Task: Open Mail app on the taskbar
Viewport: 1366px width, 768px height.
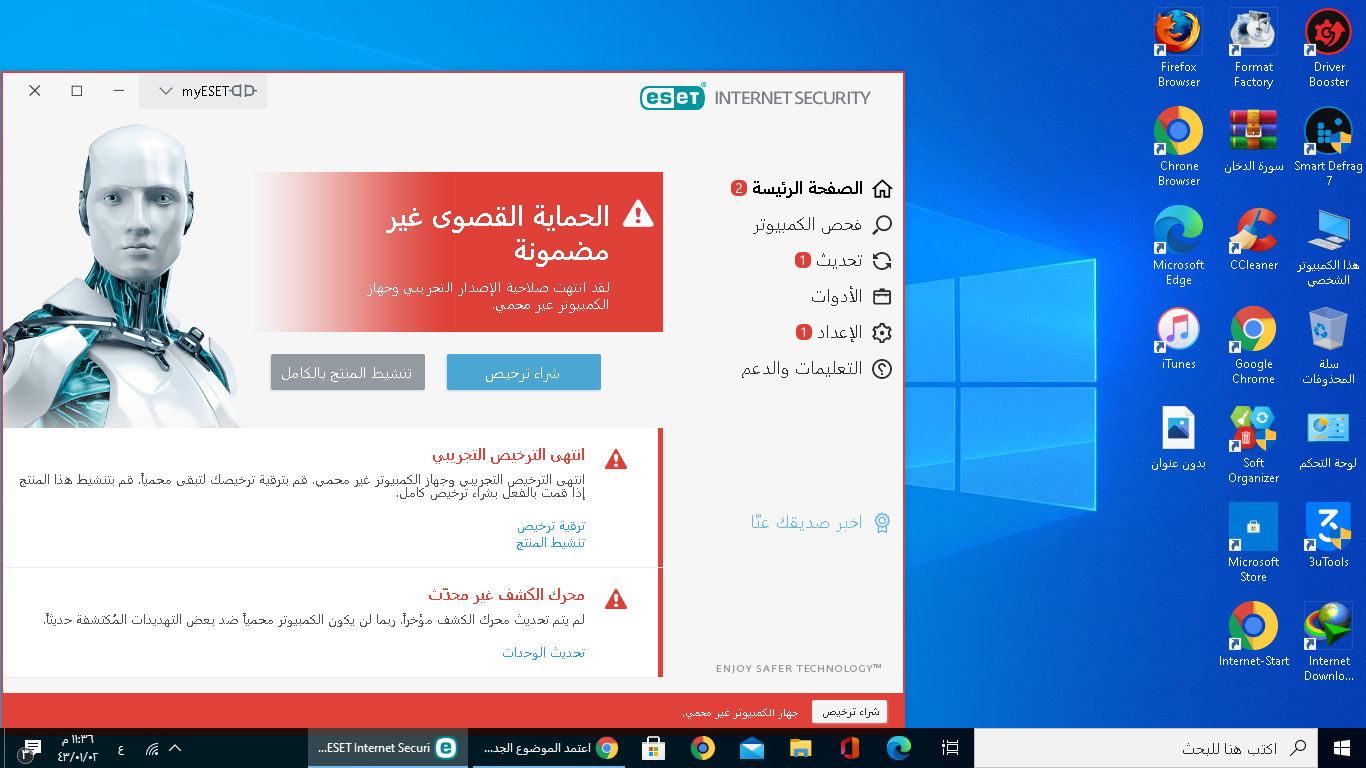Action: 752,748
